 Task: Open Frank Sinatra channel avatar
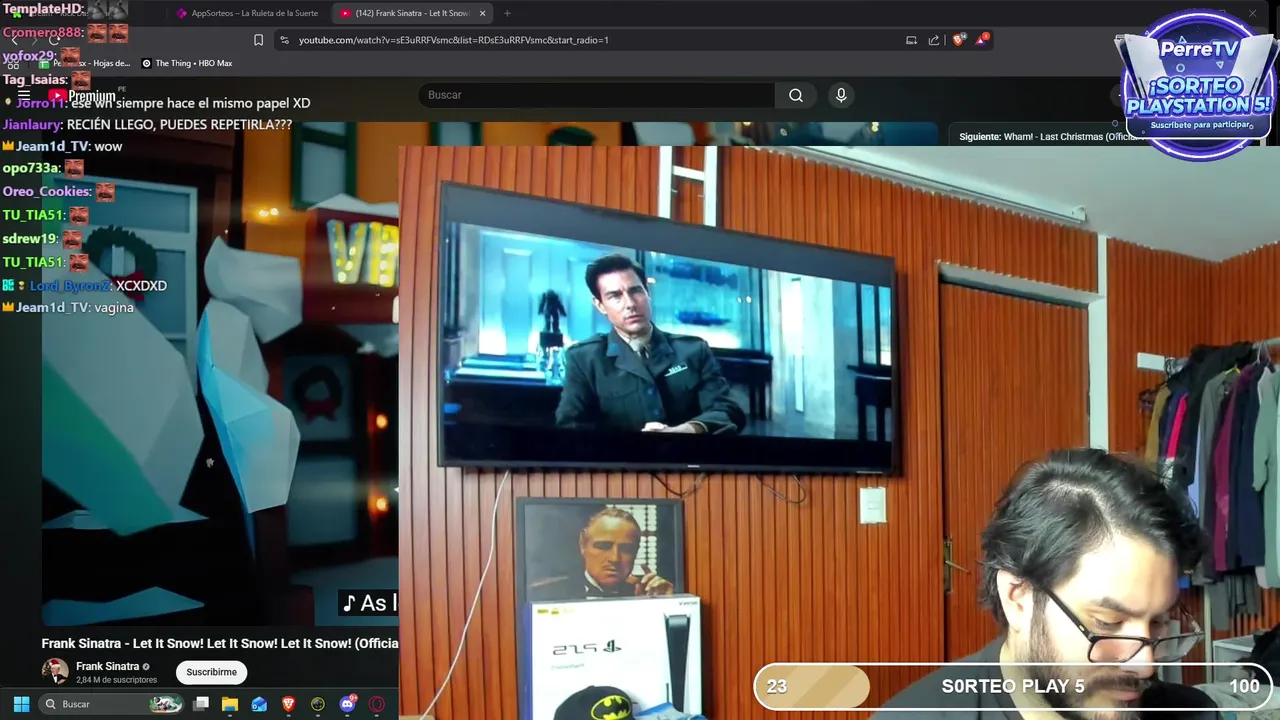tap(55, 672)
